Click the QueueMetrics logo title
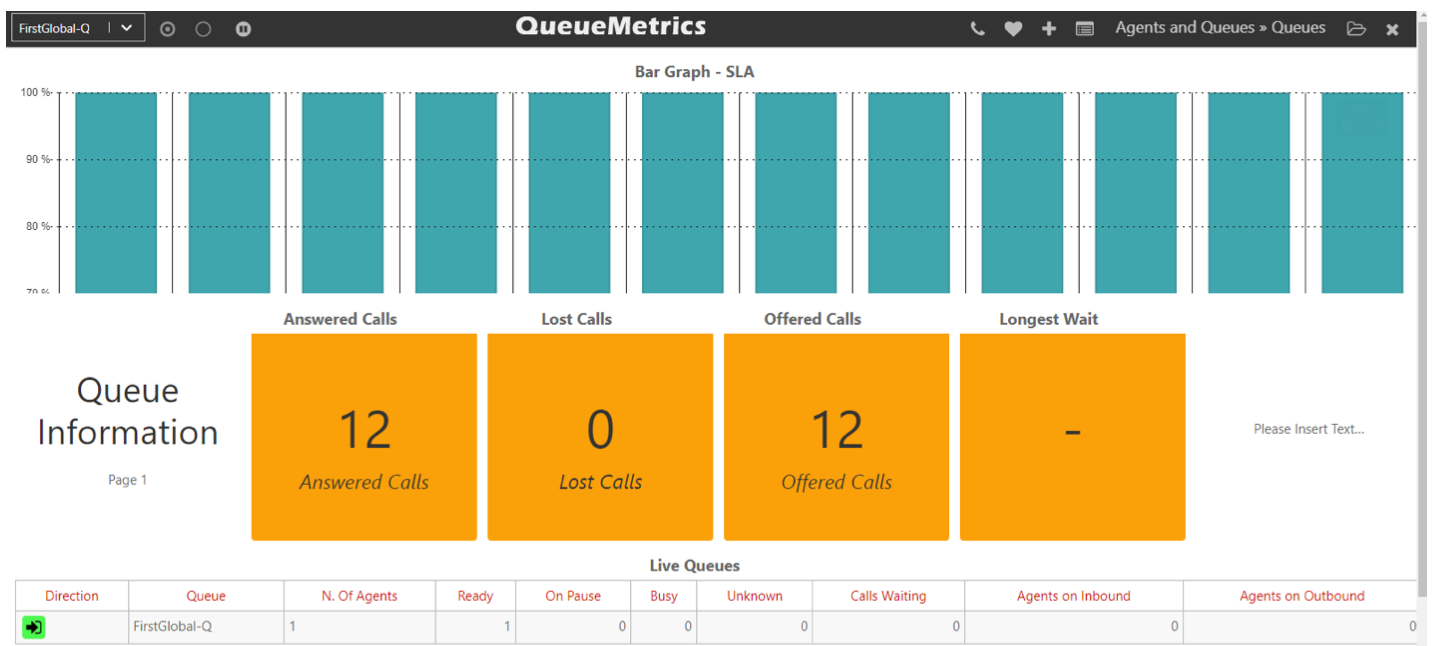Image resolution: width=1436 pixels, height=646 pixels. [610, 27]
